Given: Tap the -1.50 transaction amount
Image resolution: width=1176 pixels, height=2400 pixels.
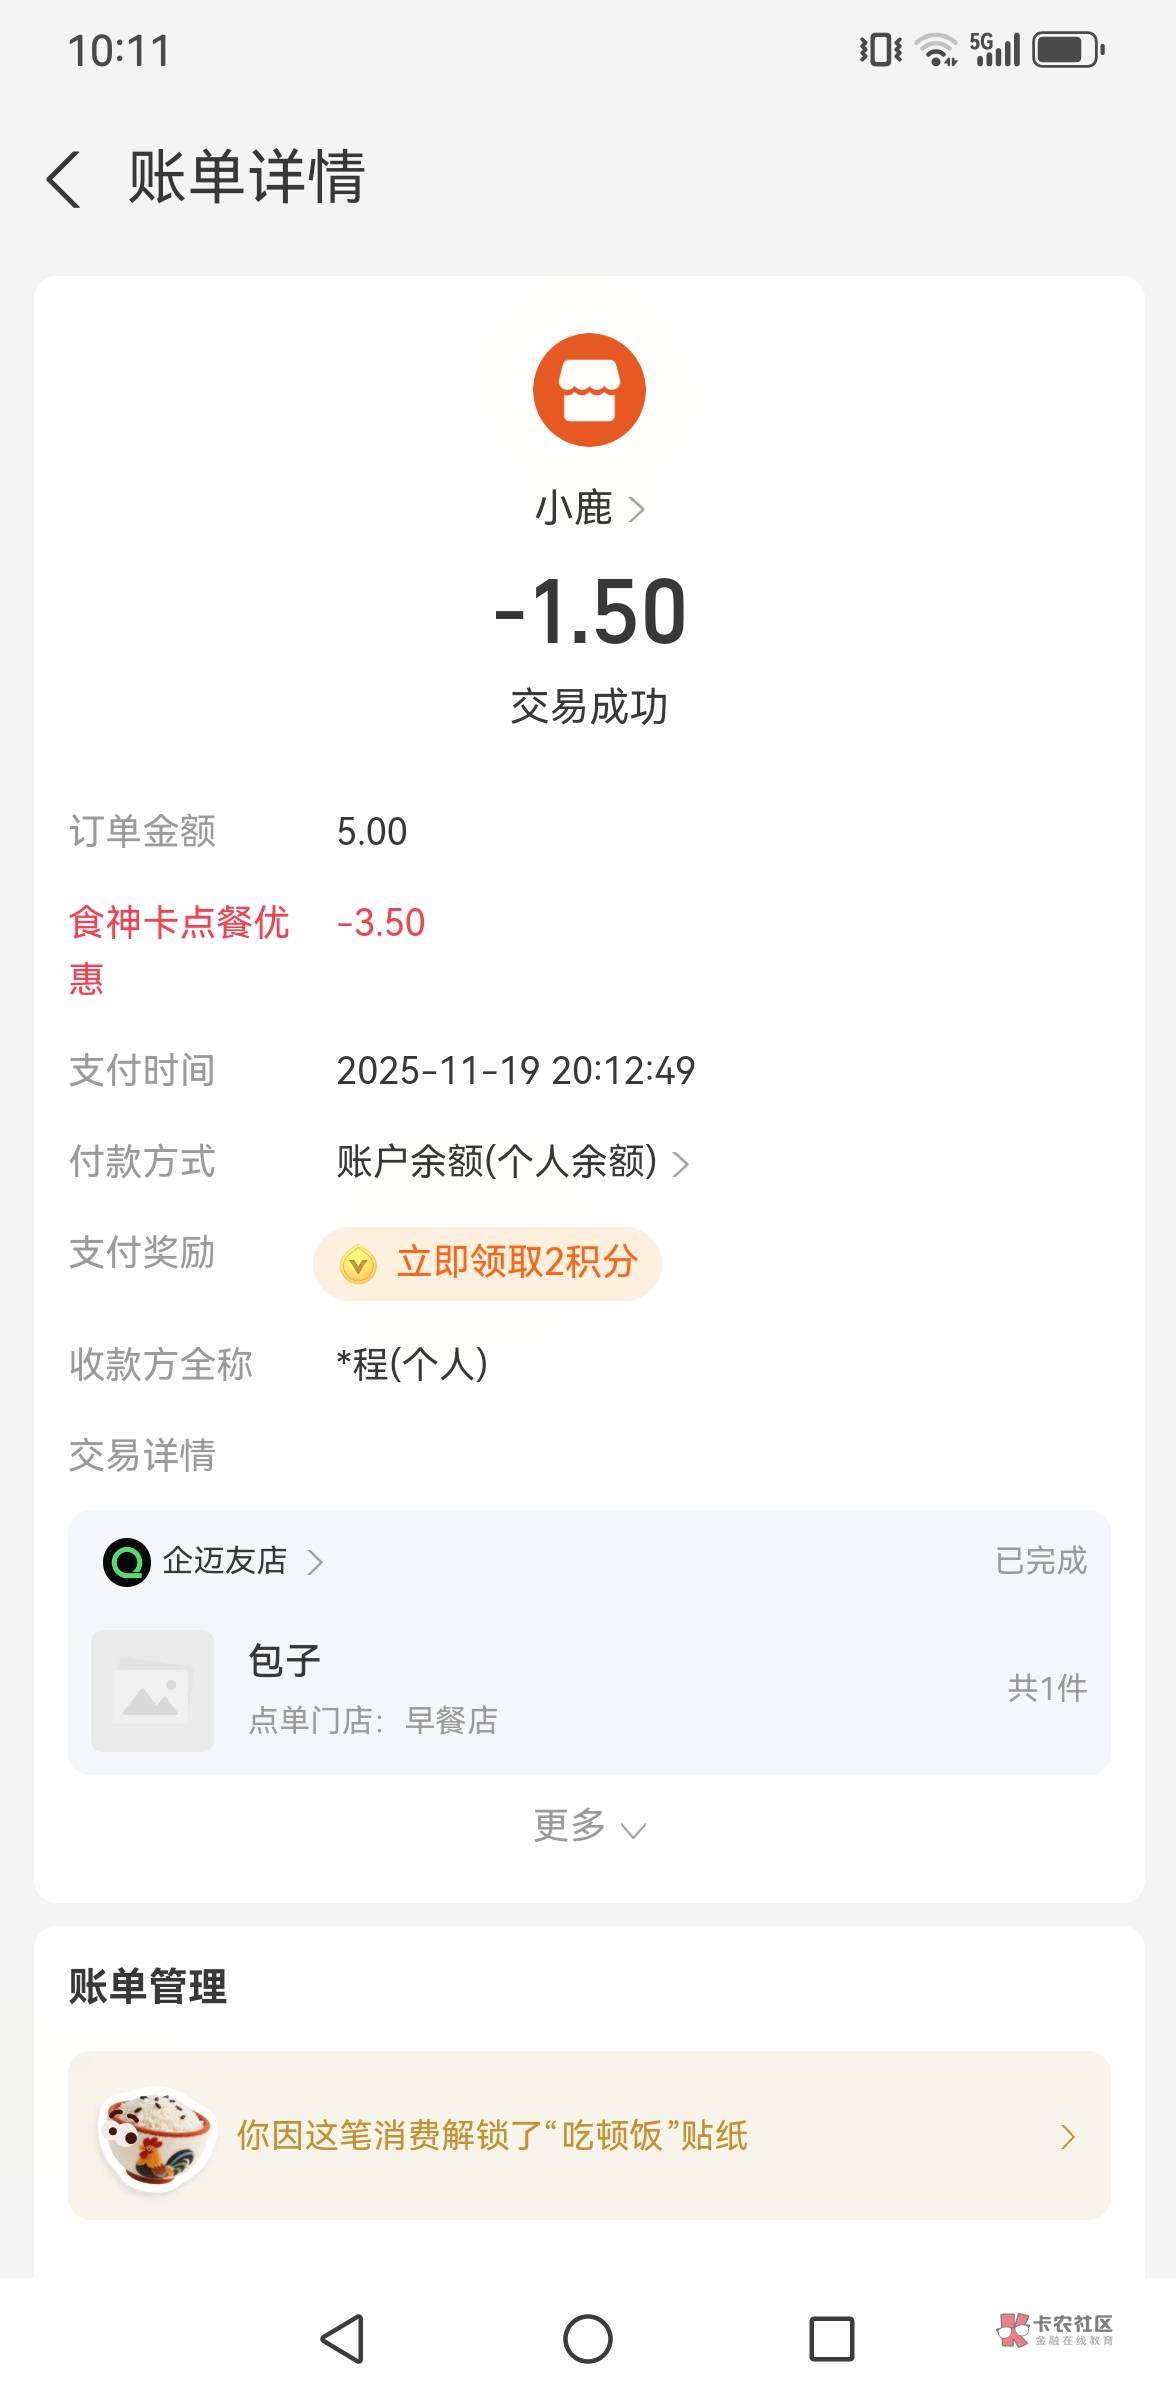Looking at the screenshot, I should 590,612.
